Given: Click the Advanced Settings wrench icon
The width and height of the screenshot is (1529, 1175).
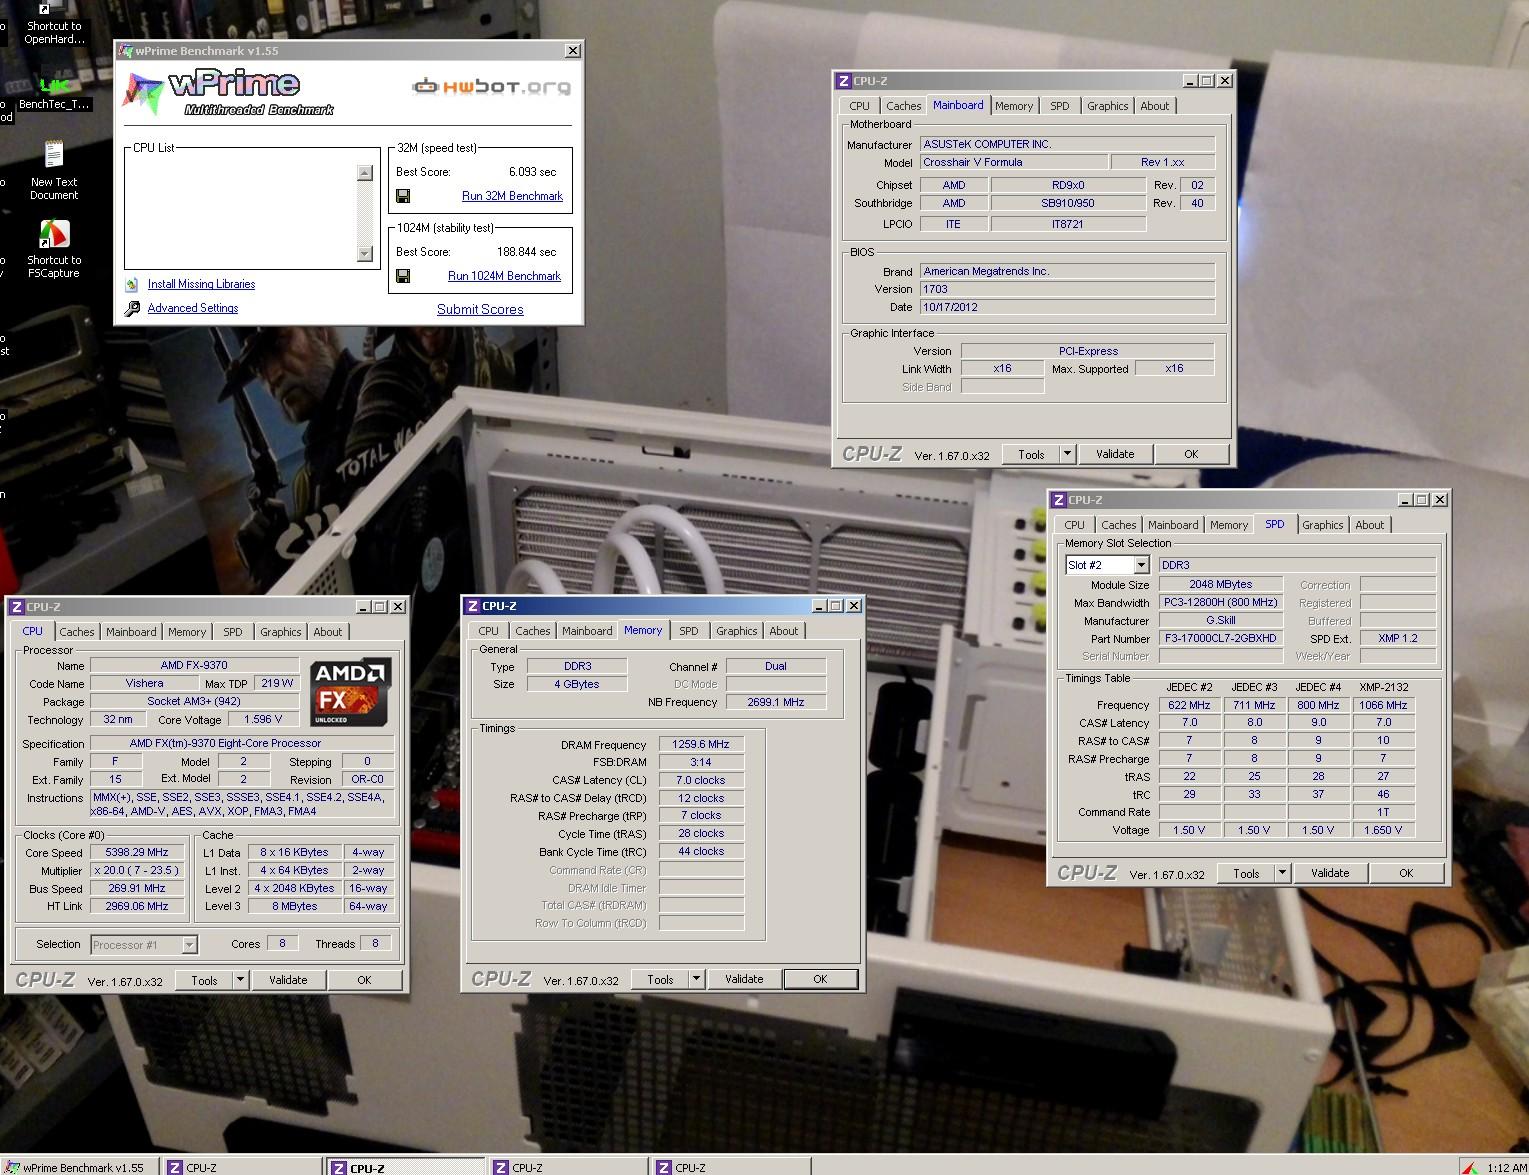Looking at the screenshot, I should coord(132,309).
